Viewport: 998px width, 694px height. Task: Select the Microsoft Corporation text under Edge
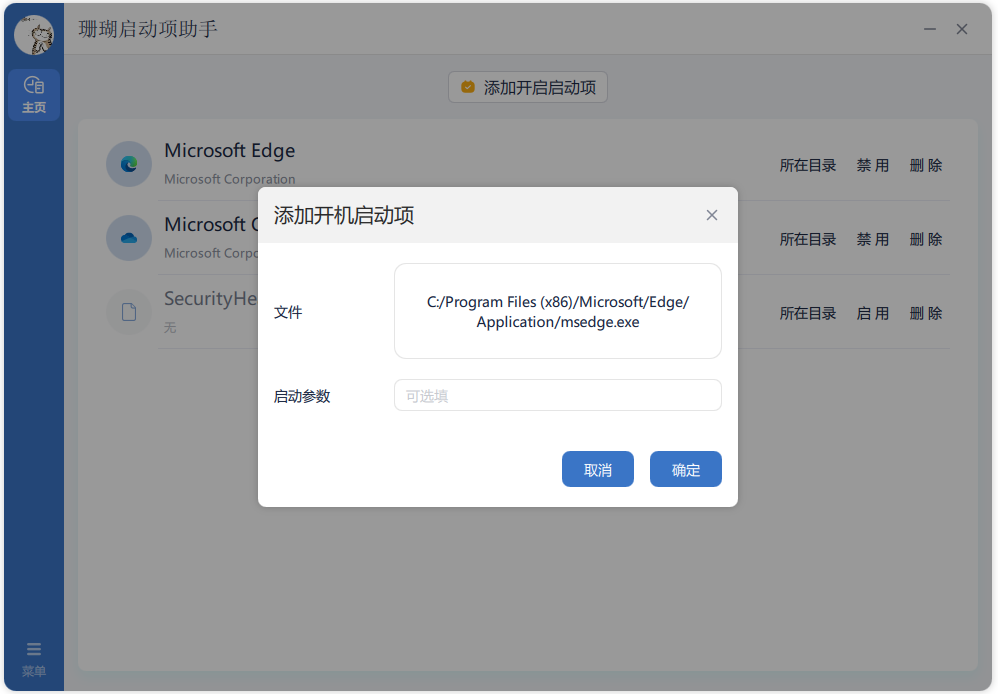coord(230,180)
